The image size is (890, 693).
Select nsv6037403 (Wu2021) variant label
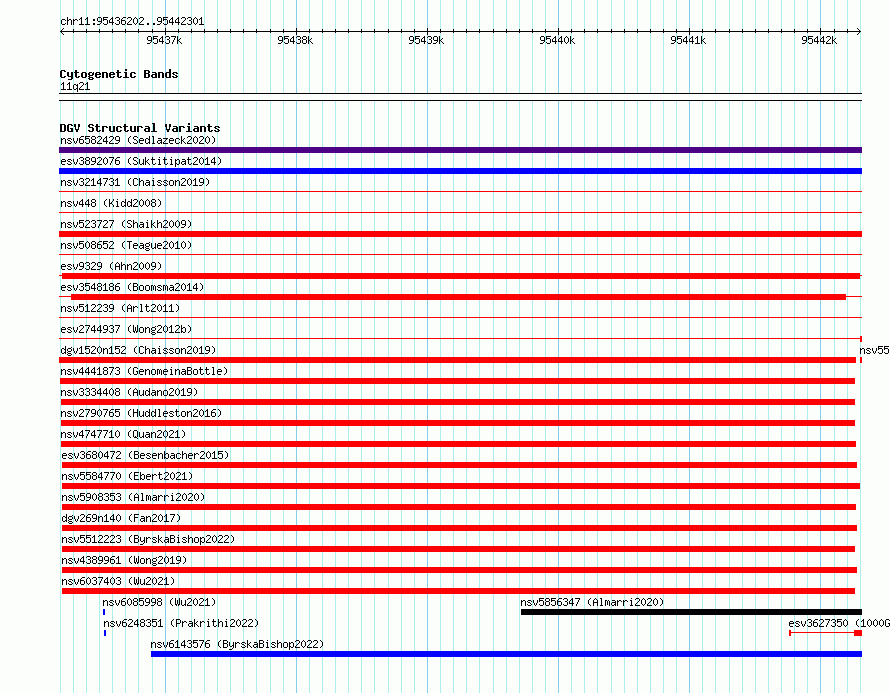click(118, 581)
